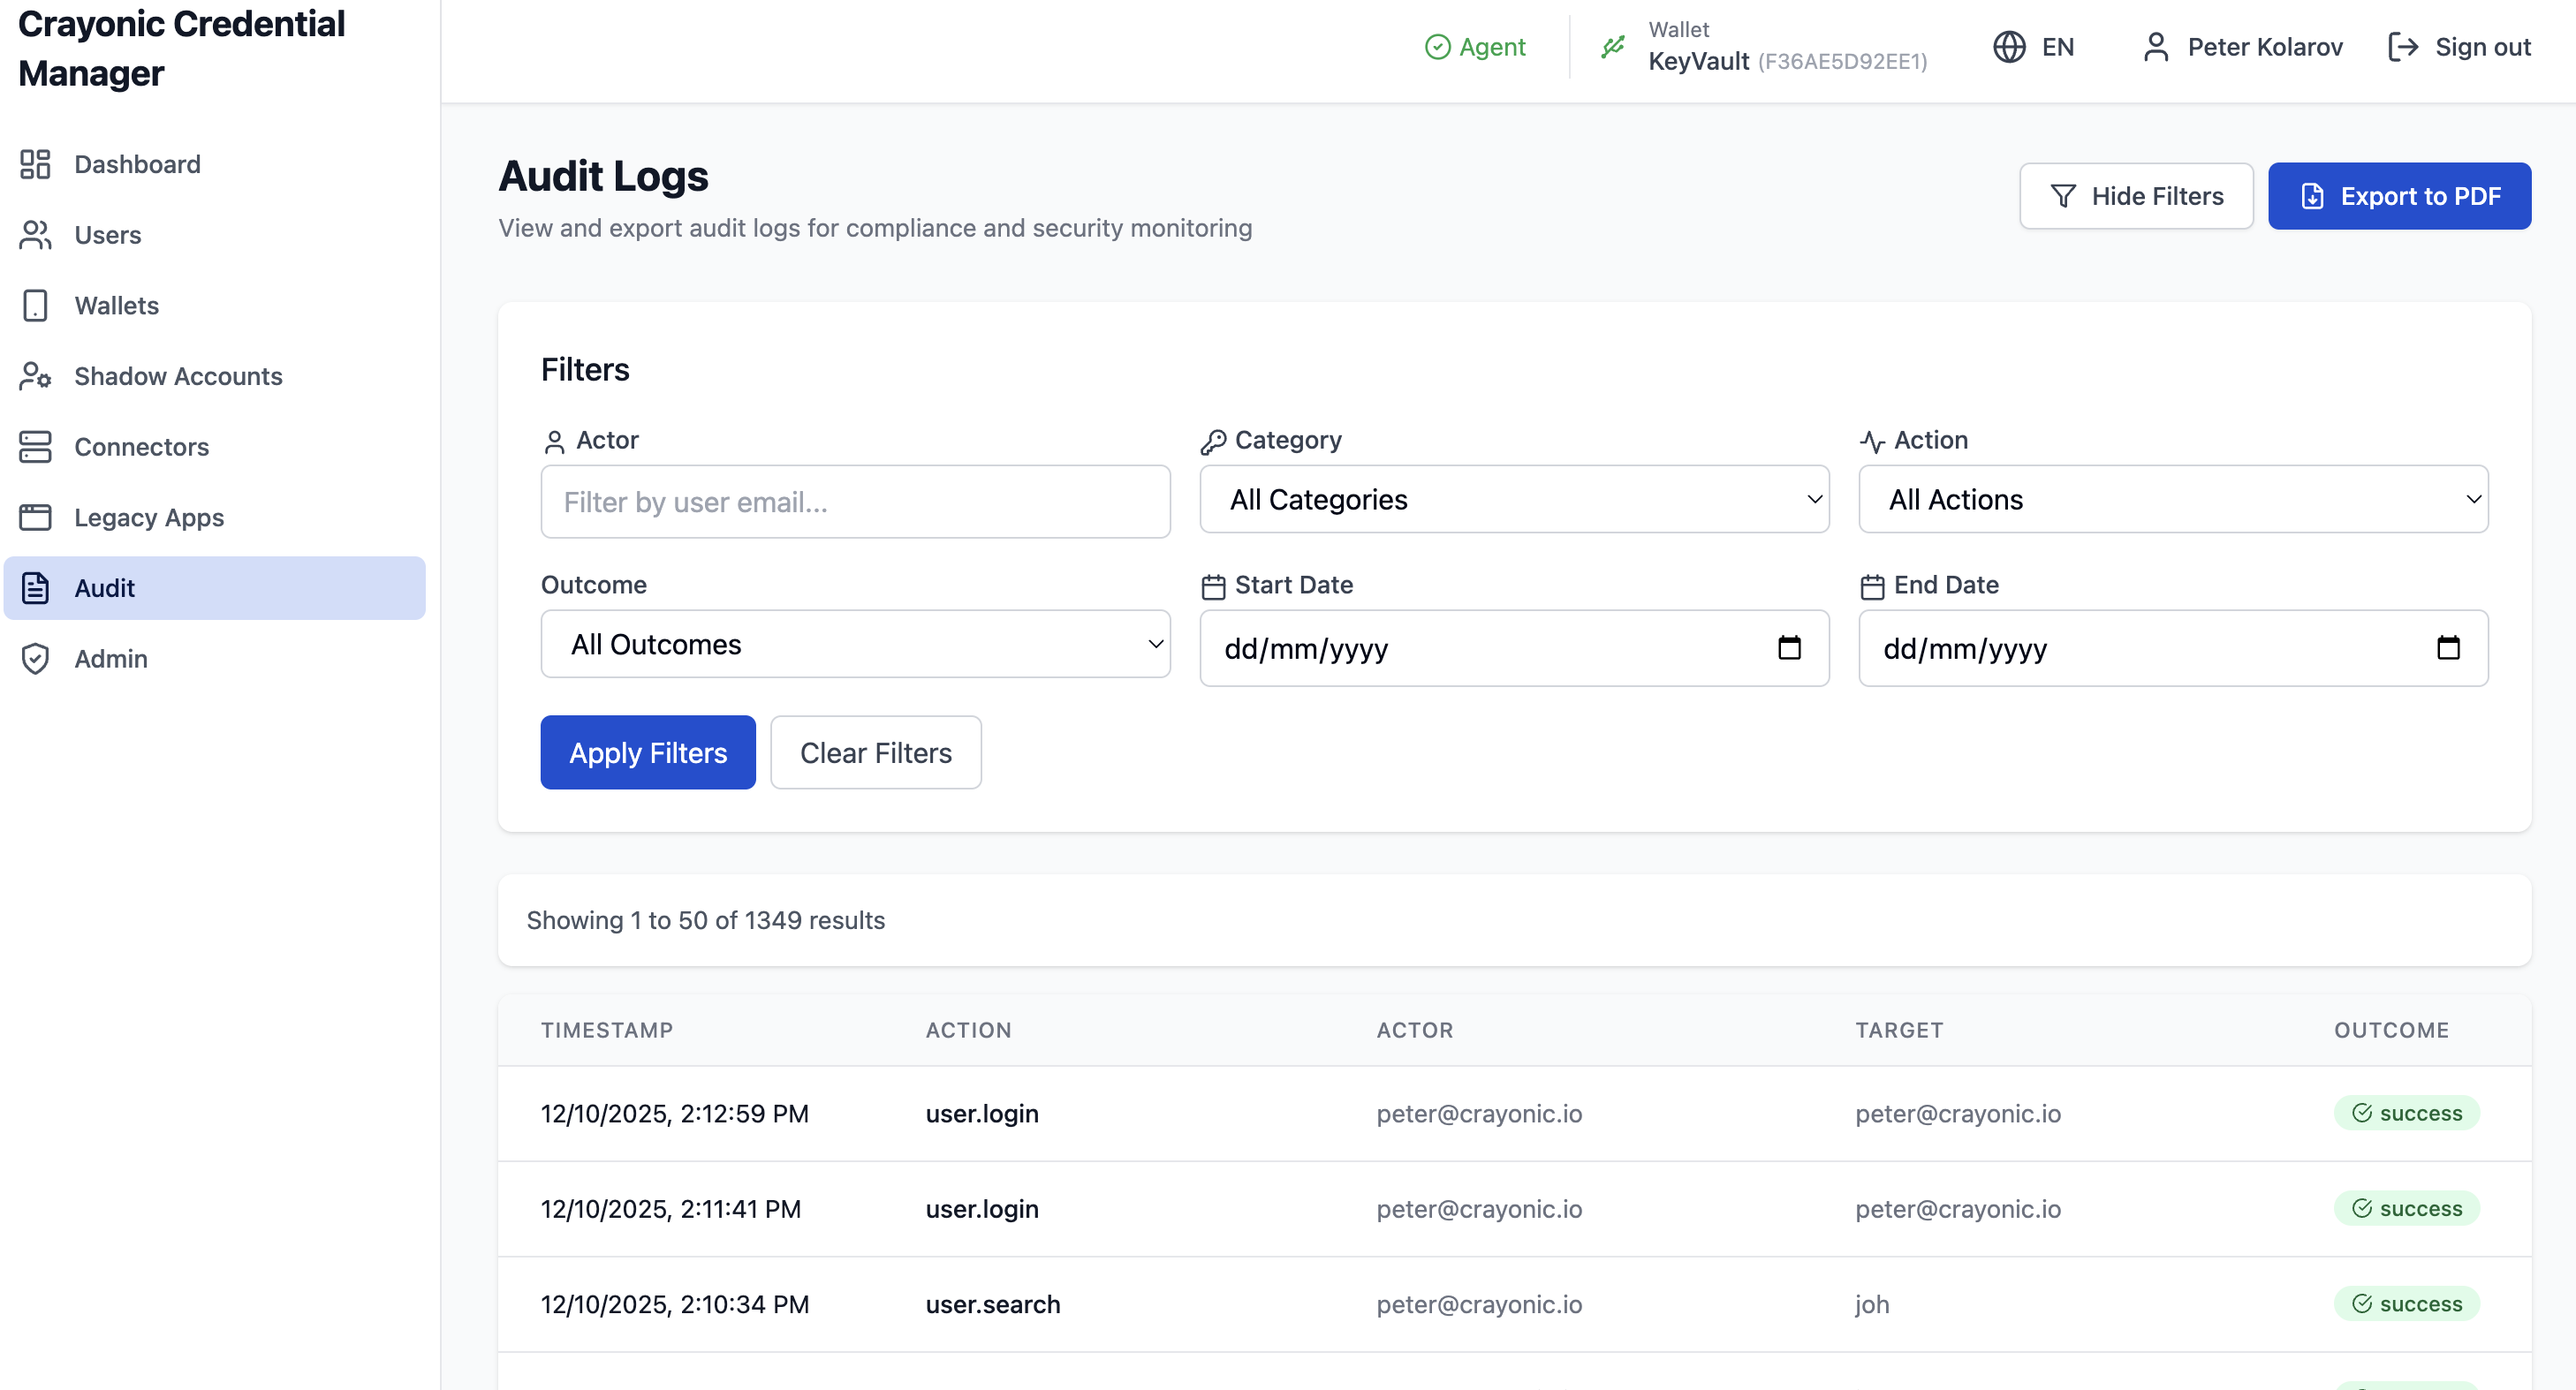Export audit logs to PDF
This screenshot has height=1390, width=2576.
2399,196
